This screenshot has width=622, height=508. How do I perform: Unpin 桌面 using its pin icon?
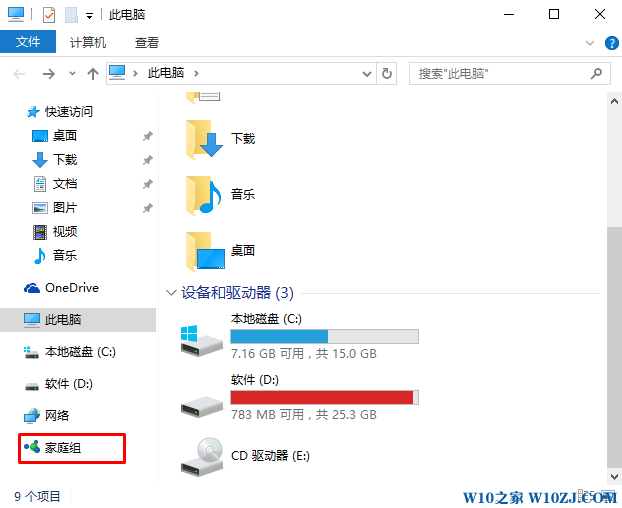pyautogui.click(x=148, y=136)
